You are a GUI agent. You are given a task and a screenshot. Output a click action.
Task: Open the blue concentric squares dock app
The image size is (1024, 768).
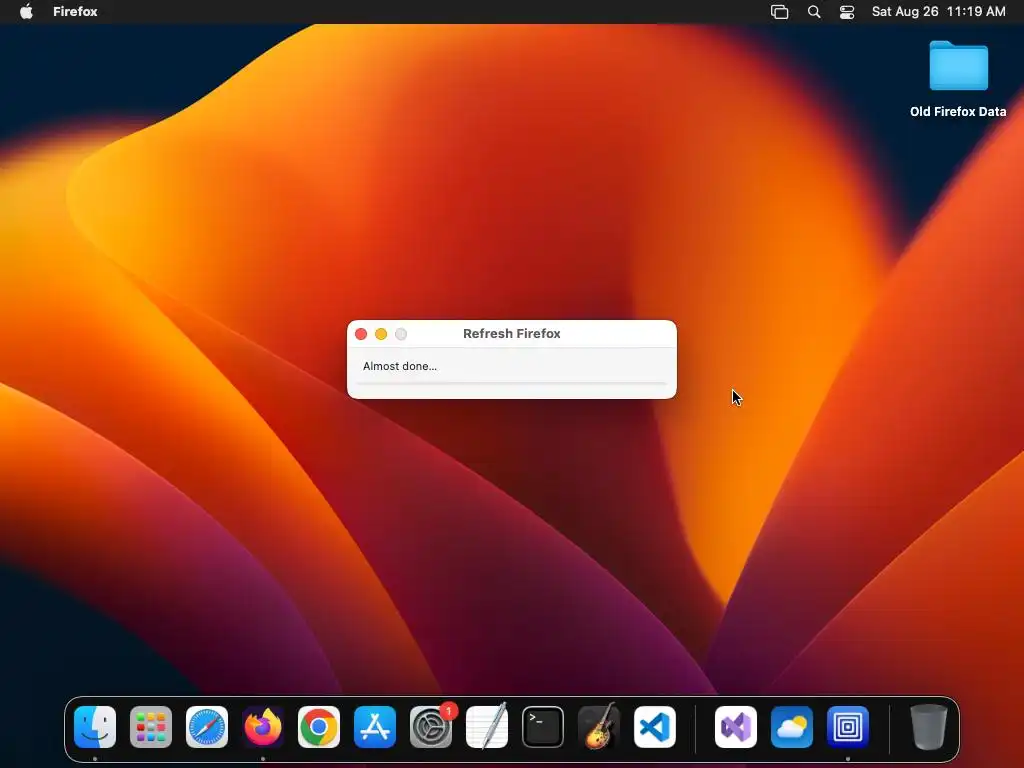[848, 727]
